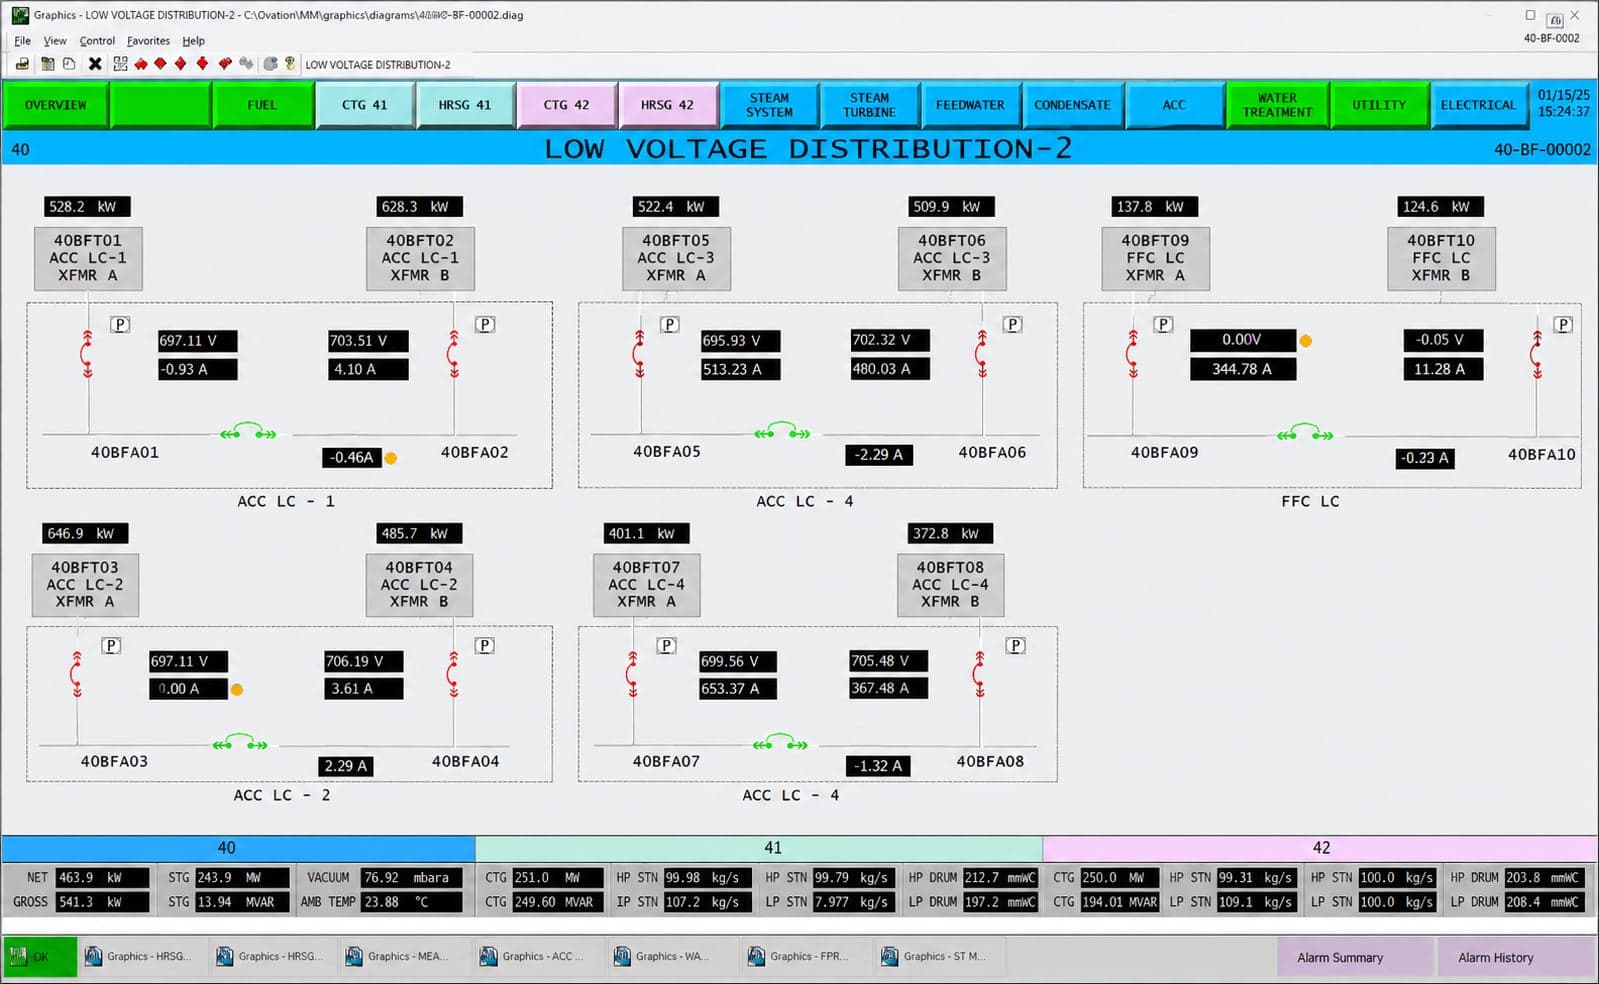Open the Help menu
This screenshot has width=1599, height=984.
click(x=193, y=41)
